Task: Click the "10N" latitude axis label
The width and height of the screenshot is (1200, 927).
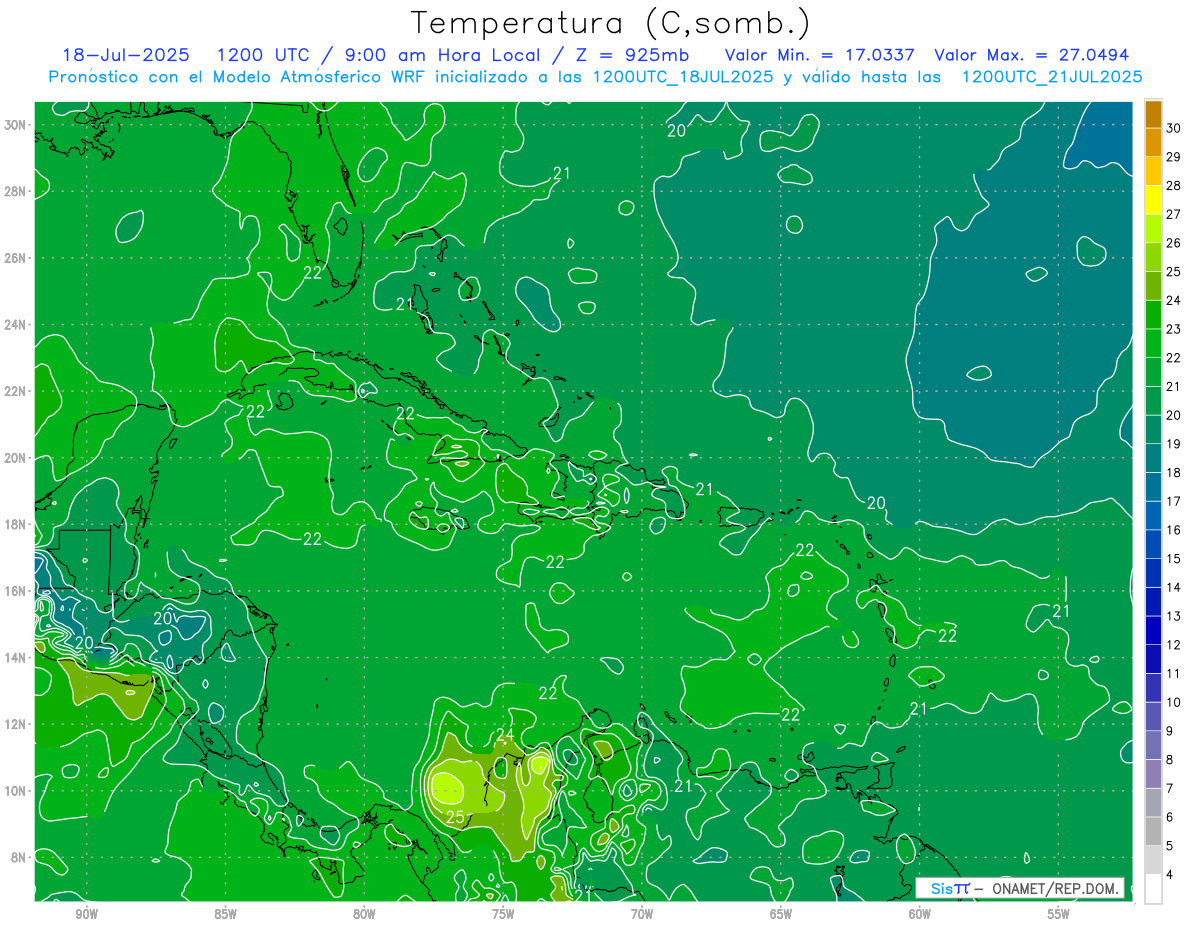Action: click(x=15, y=791)
